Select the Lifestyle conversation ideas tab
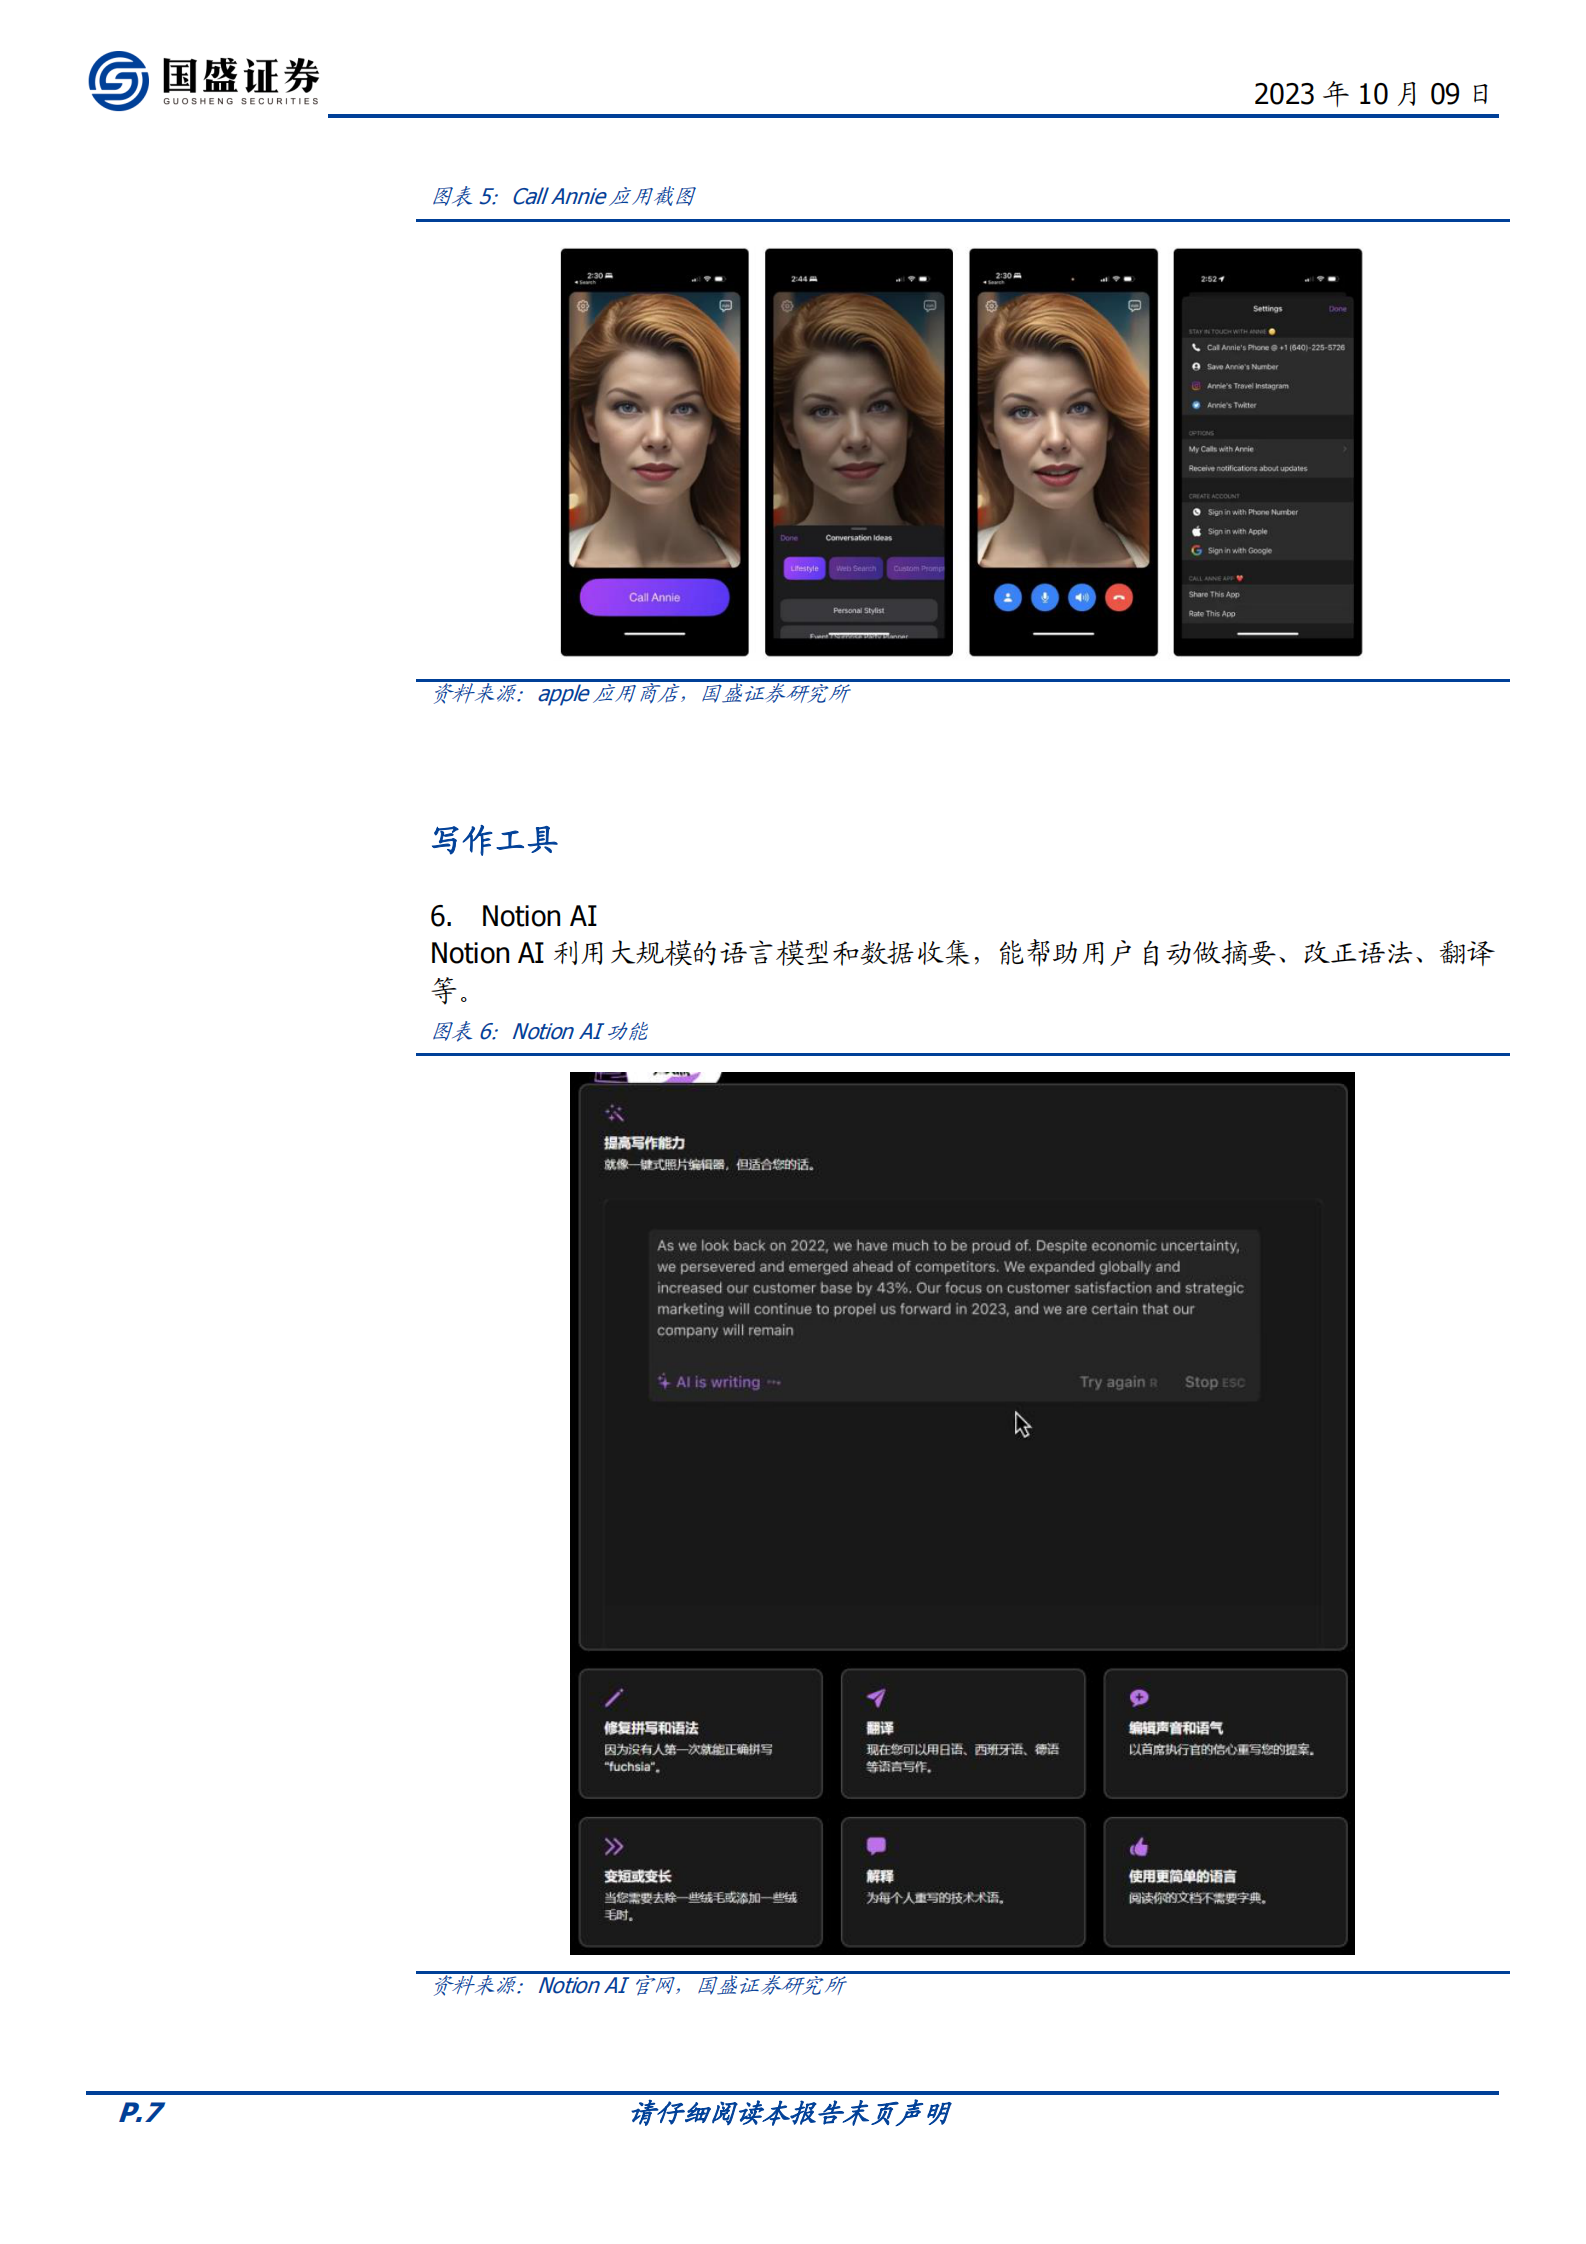 (x=804, y=568)
